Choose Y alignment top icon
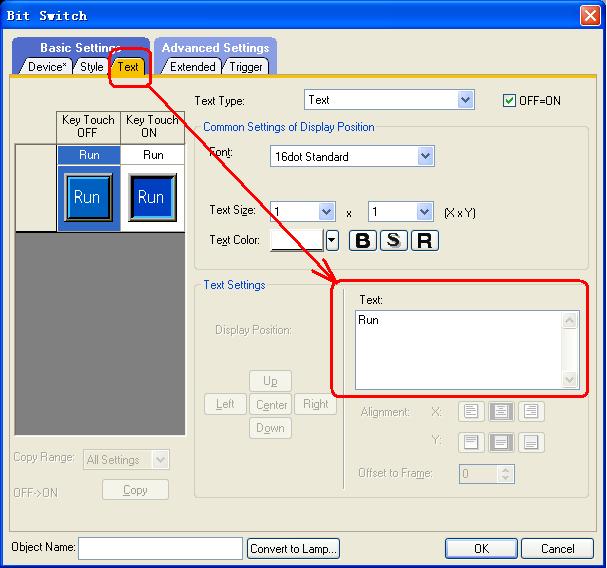This screenshot has height=568, width=607. click(470, 441)
